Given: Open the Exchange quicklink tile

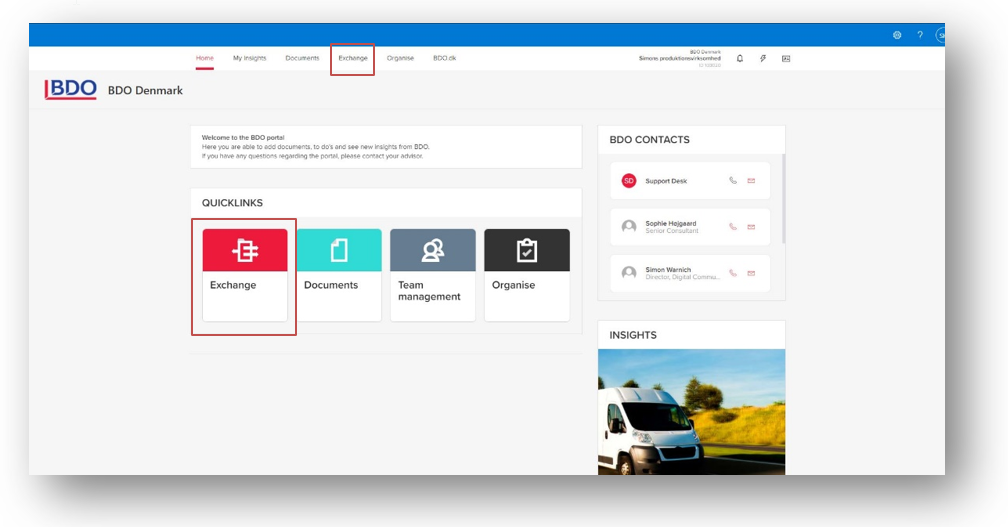Looking at the screenshot, I should coord(245,275).
